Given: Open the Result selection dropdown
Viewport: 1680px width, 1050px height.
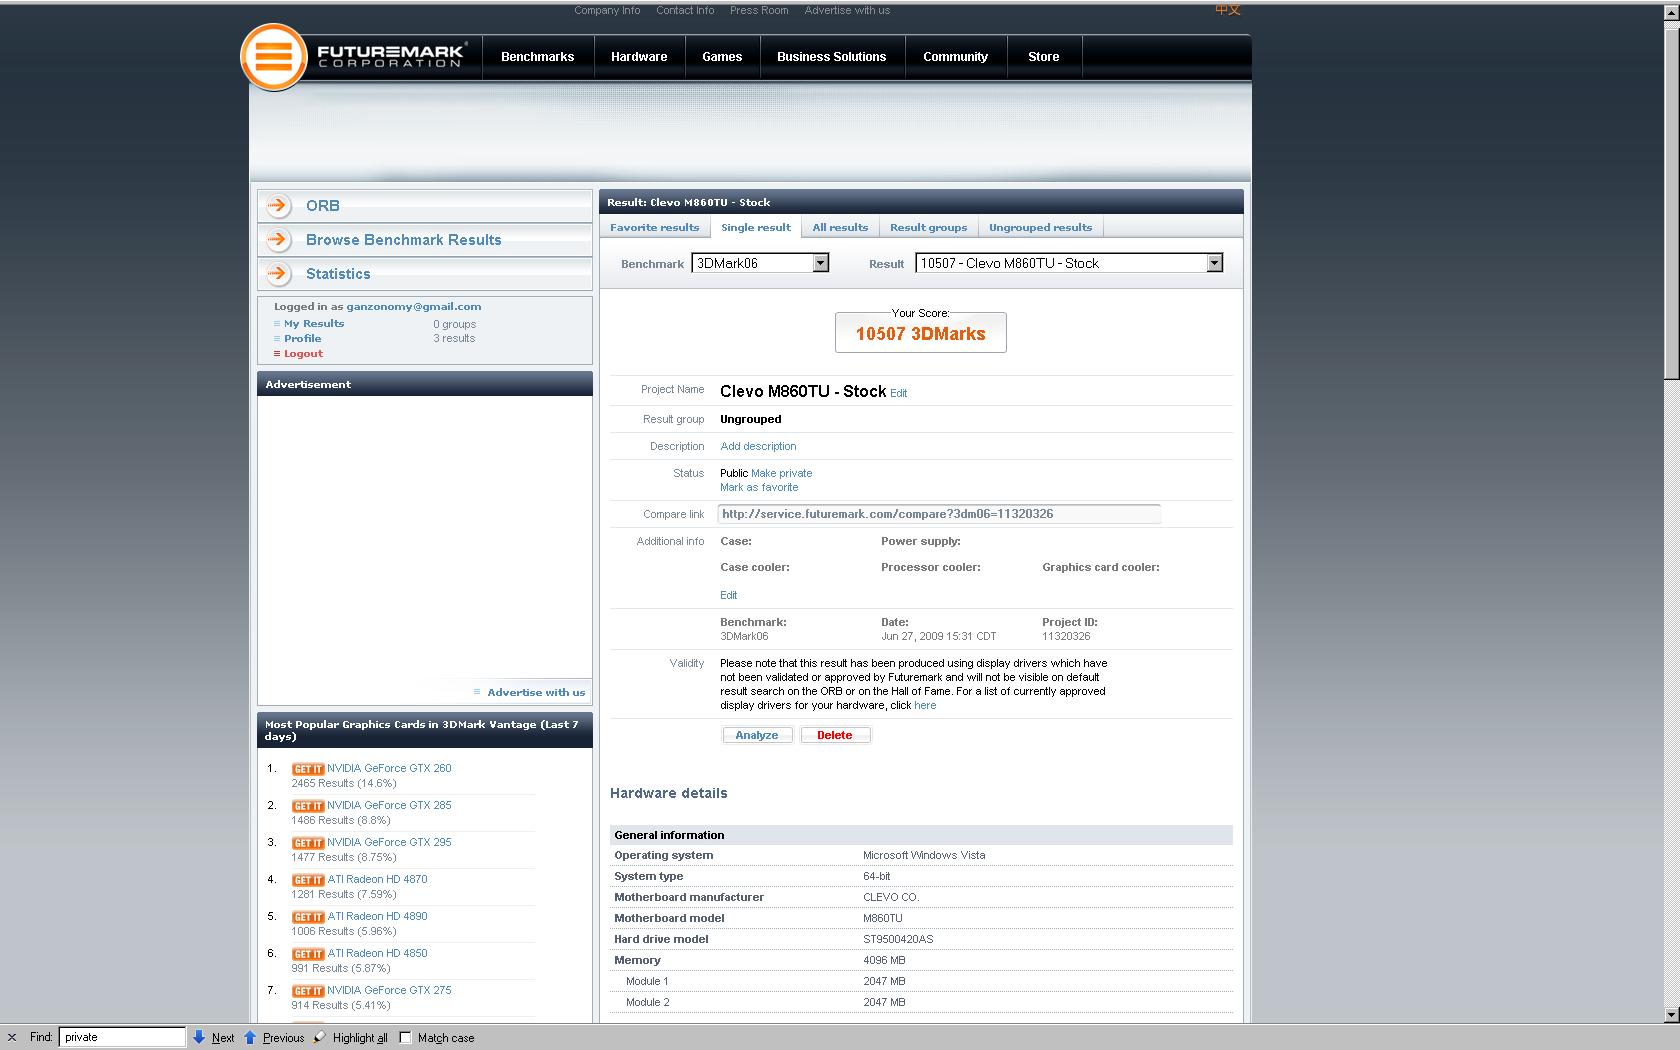Looking at the screenshot, I should point(1069,263).
